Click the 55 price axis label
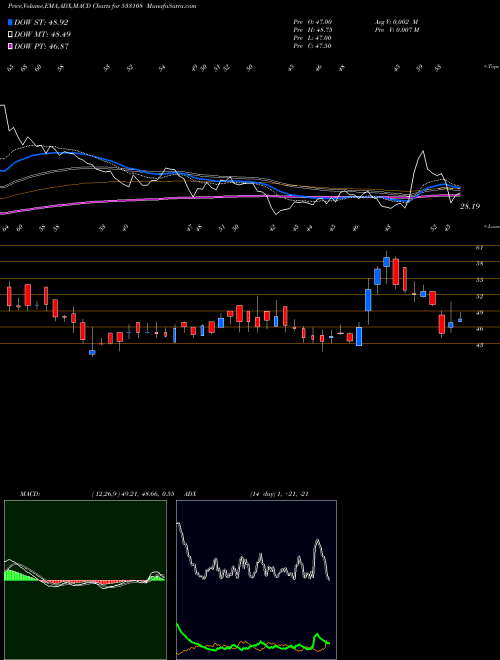 [479, 280]
